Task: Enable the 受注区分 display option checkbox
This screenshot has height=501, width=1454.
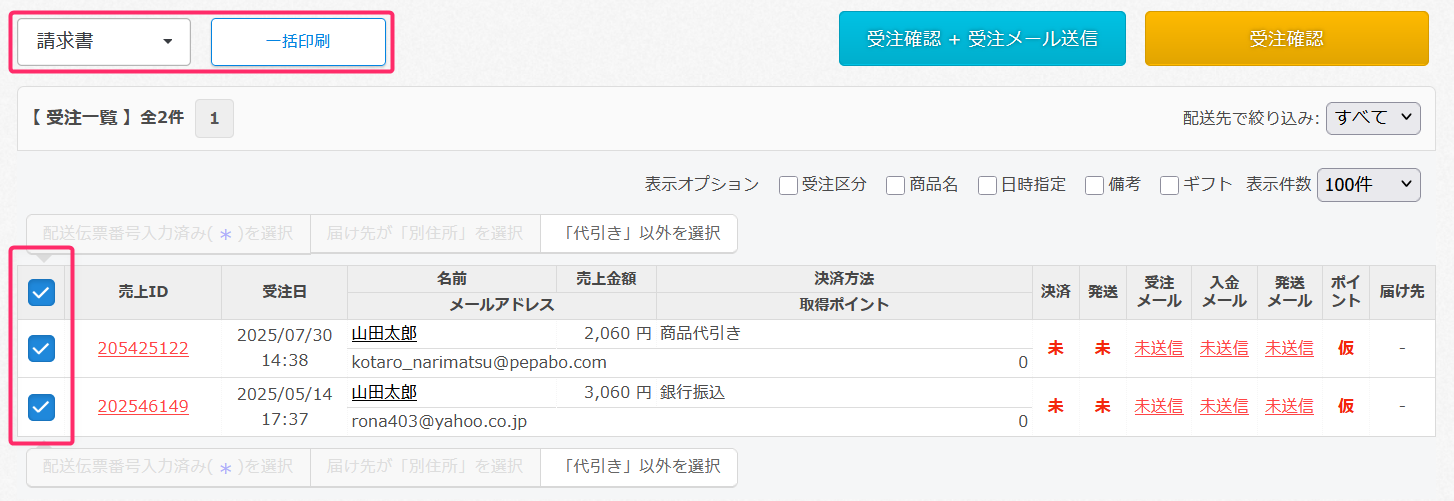Action: (x=788, y=185)
